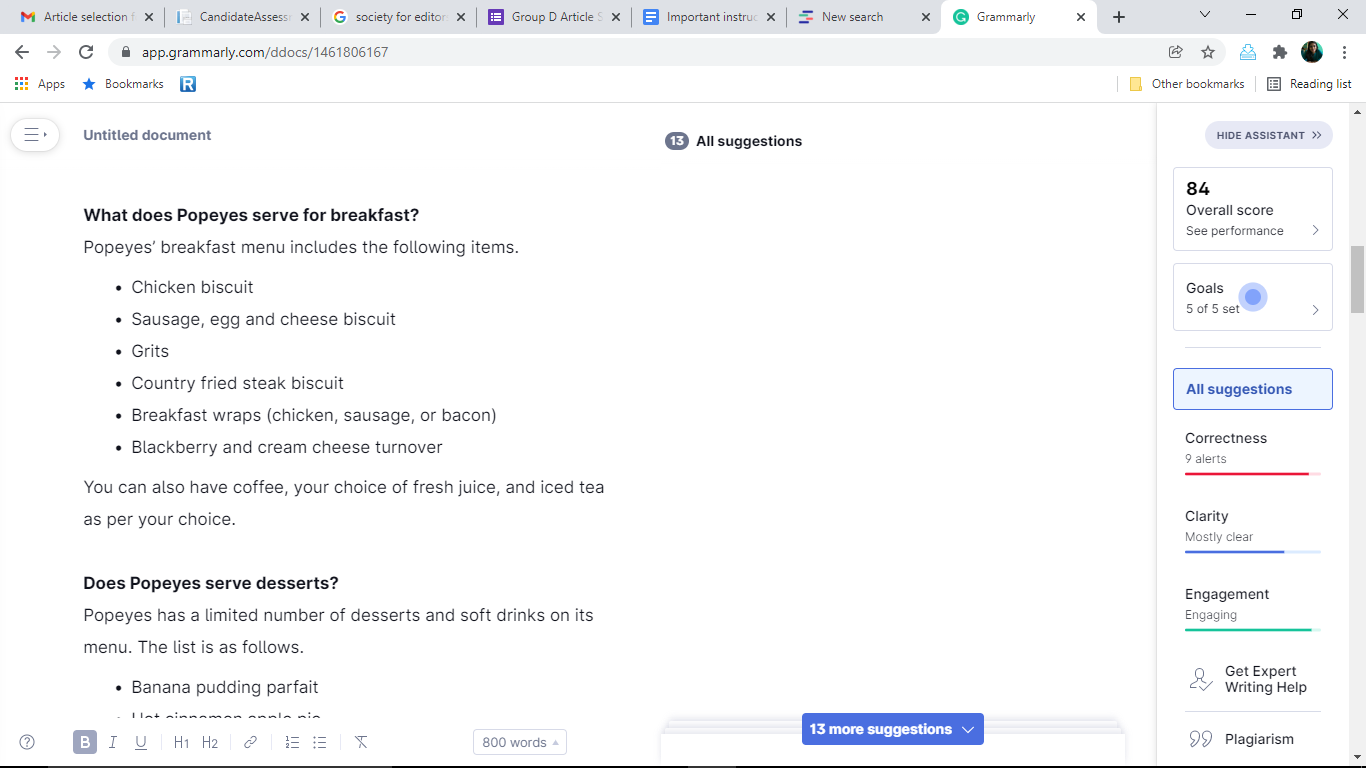Apply bulleted list formatting

[x=320, y=742]
